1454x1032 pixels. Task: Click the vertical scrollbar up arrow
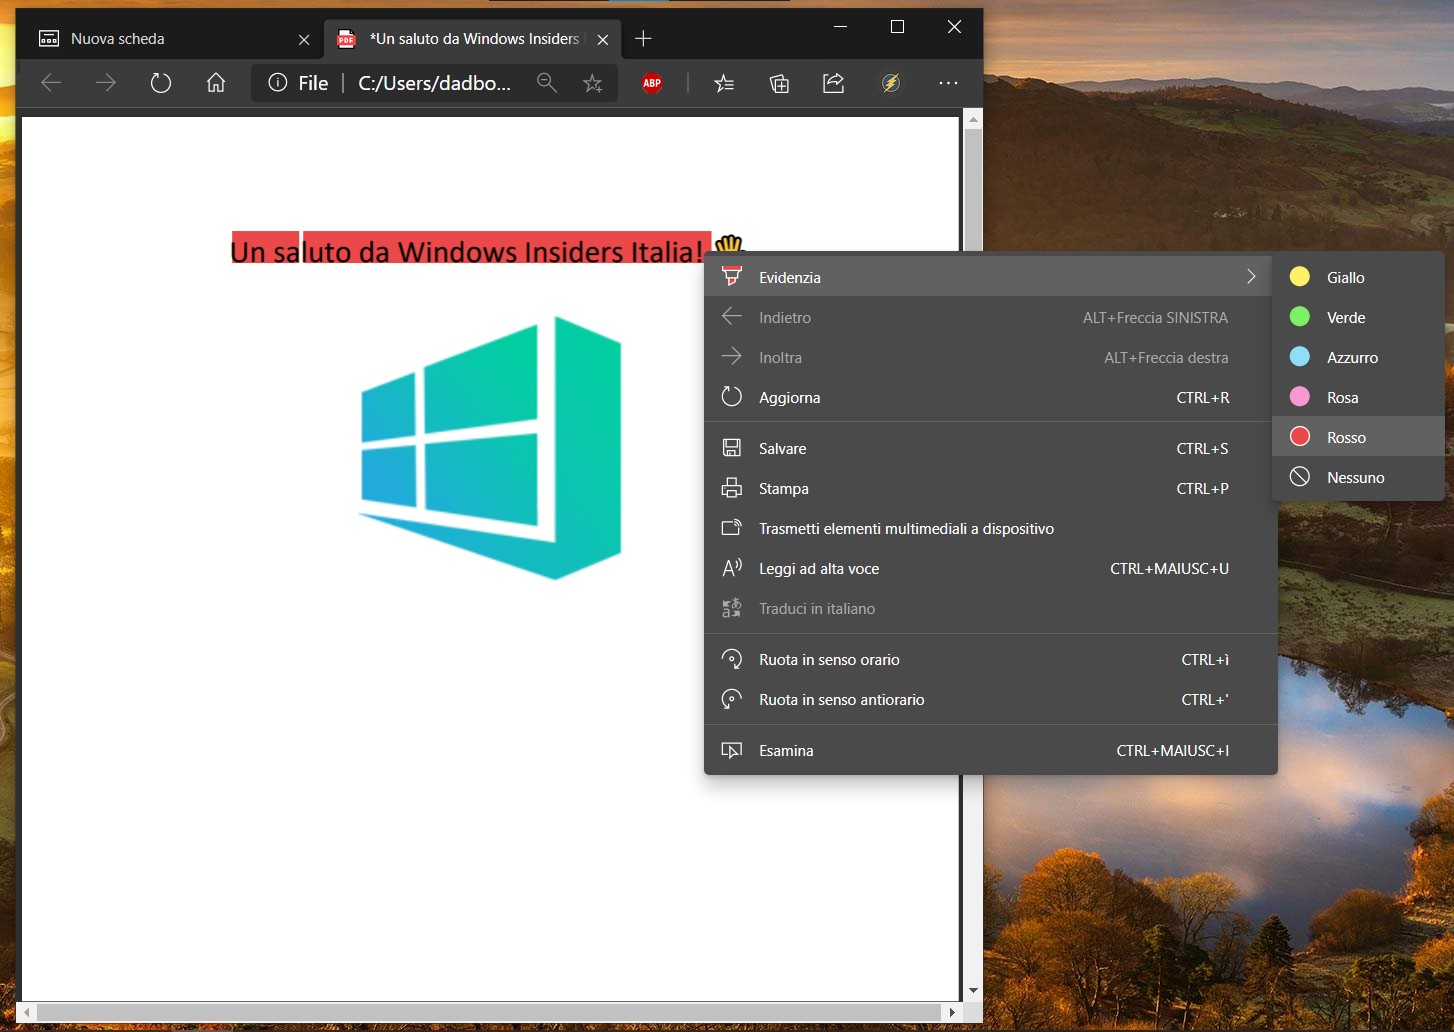(x=972, y=119)
